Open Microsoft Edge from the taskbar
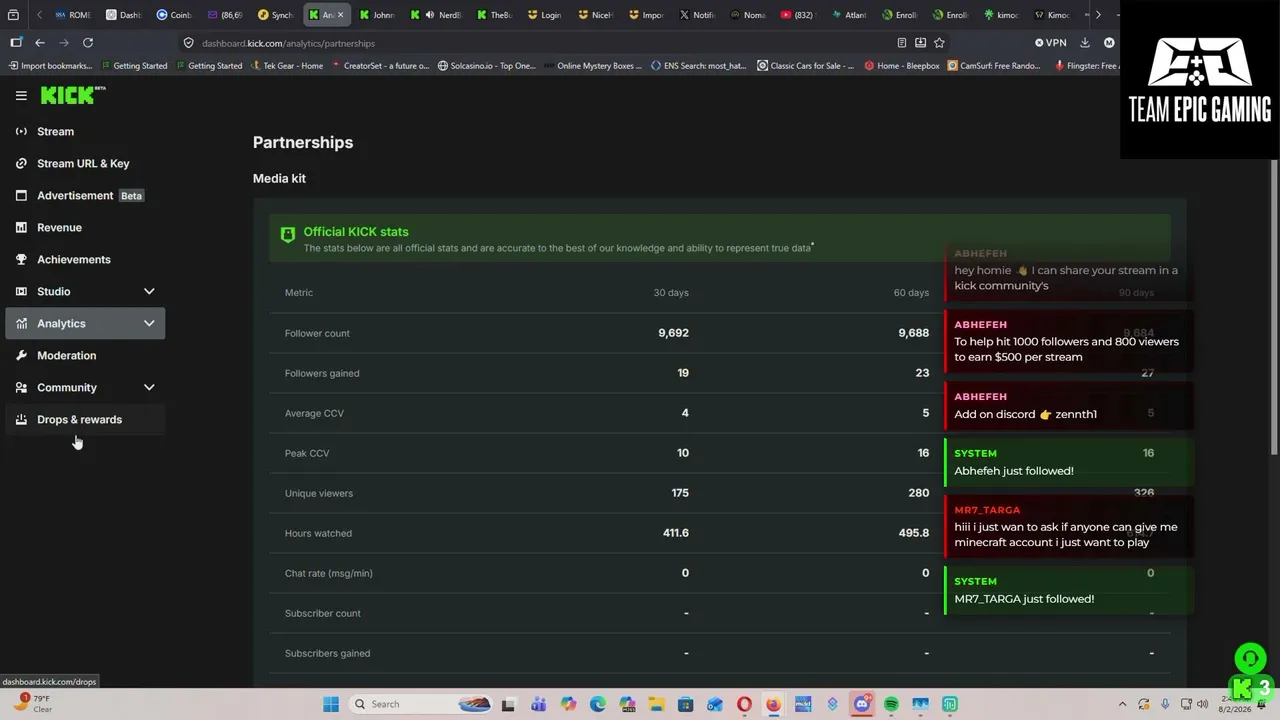This screenshot has height=720, width=1280. point(597,704)
